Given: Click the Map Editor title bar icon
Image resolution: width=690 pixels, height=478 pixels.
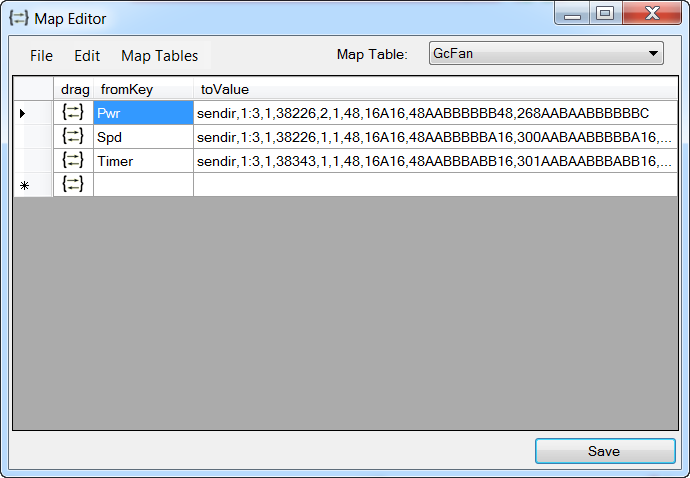Looking at the screenshot, I should (18, 18).
